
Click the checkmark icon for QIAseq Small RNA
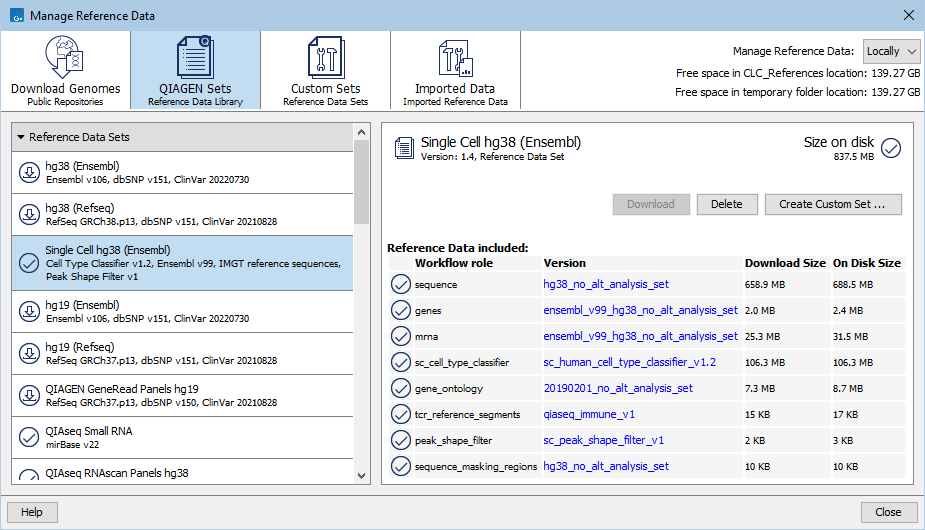click(x=29, y=437)
